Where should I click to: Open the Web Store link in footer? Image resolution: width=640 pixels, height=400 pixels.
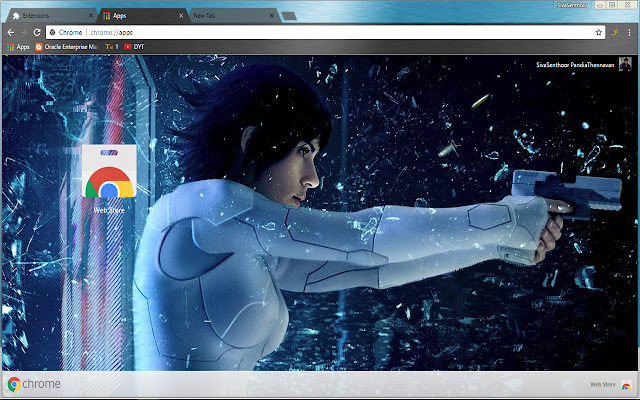pyautogui.click(x=611, y=384)
